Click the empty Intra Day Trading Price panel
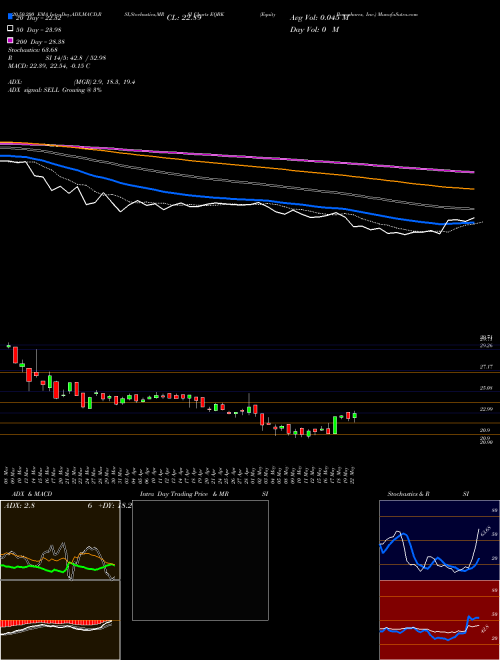Viewport: 500px width, 660px height. coord(200,560)
